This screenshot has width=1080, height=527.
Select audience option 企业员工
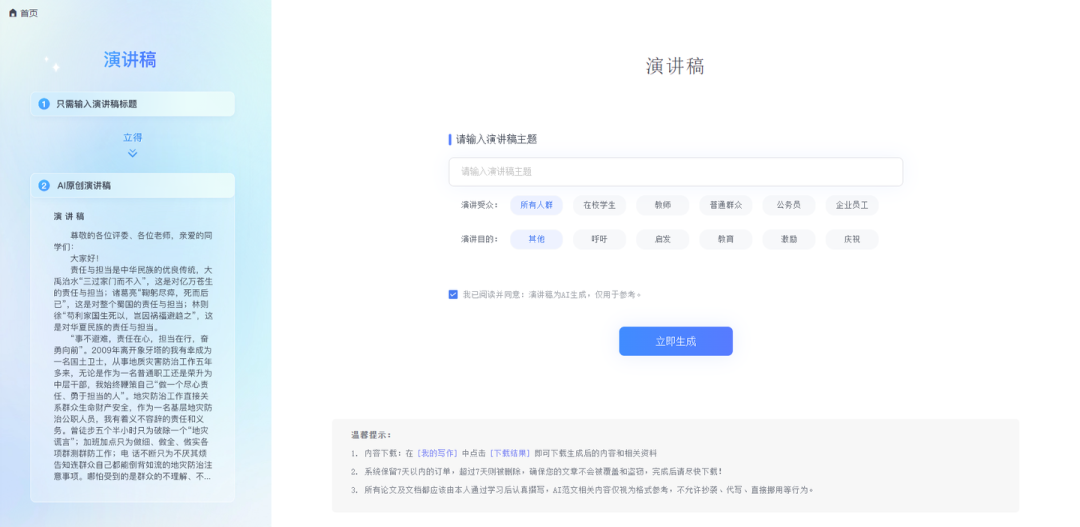pyautogui.click(x=852, y=205)
